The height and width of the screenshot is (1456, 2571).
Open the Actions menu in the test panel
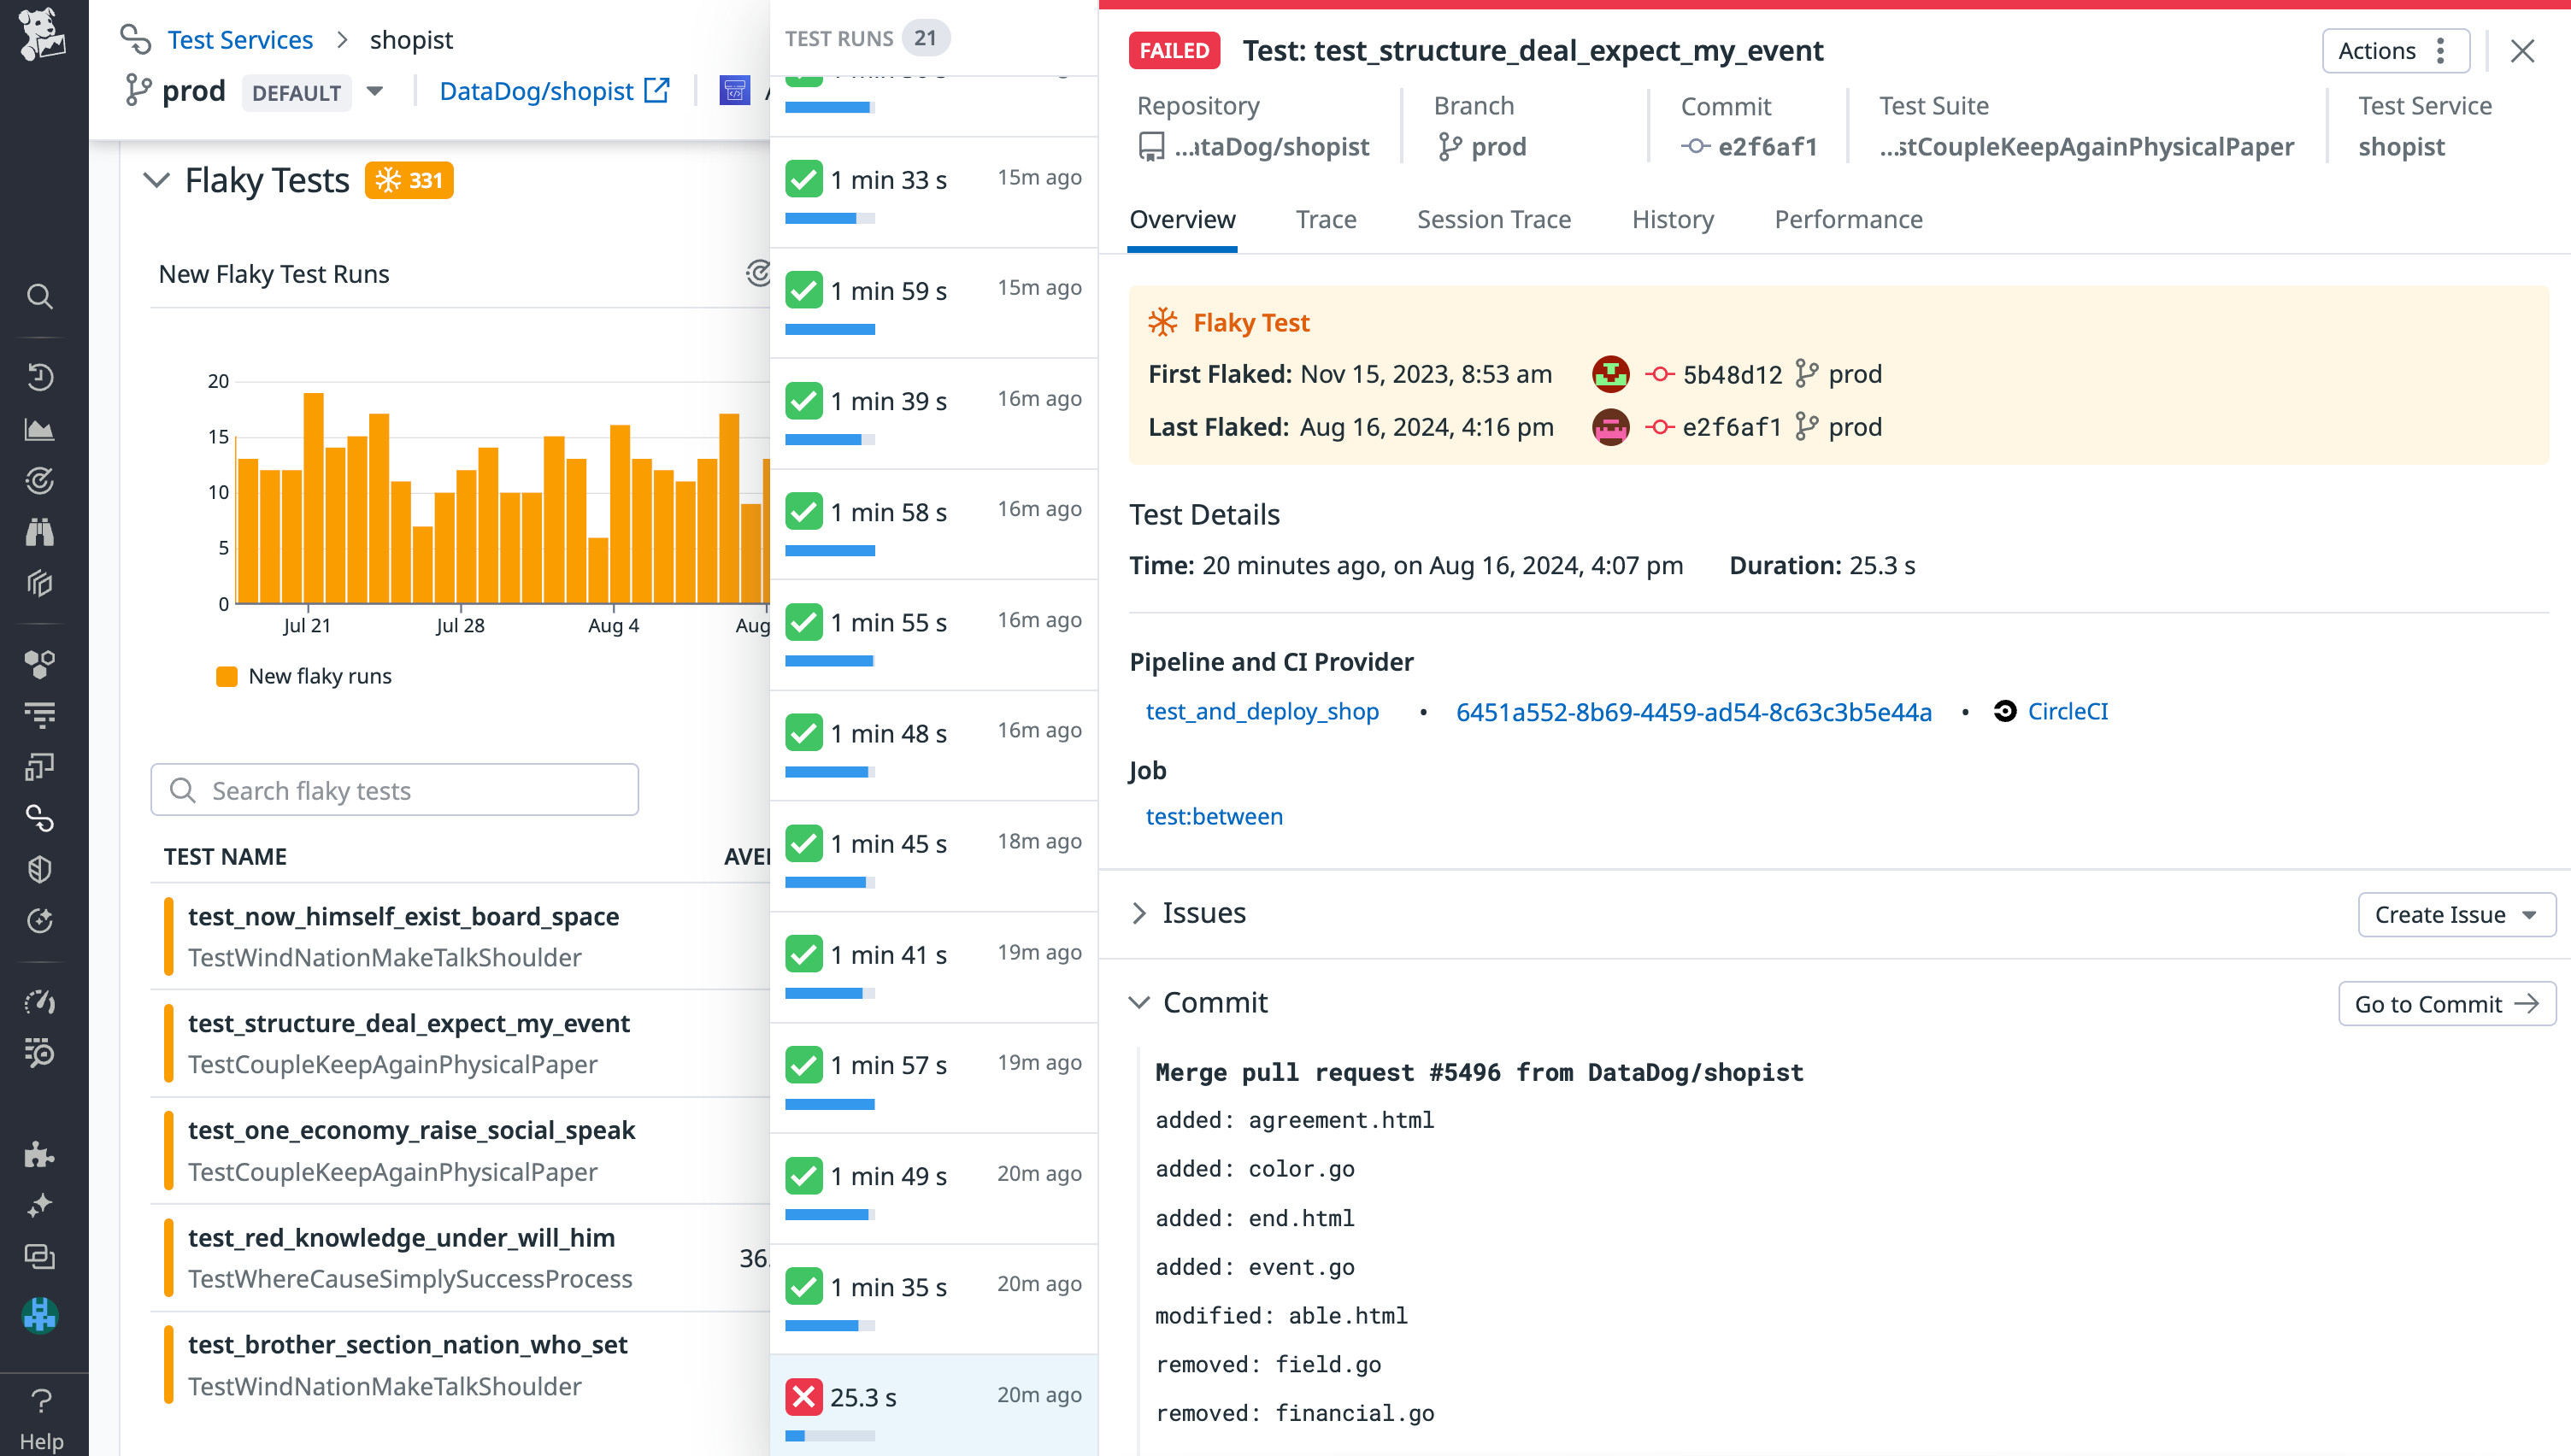click(2396, 50)
